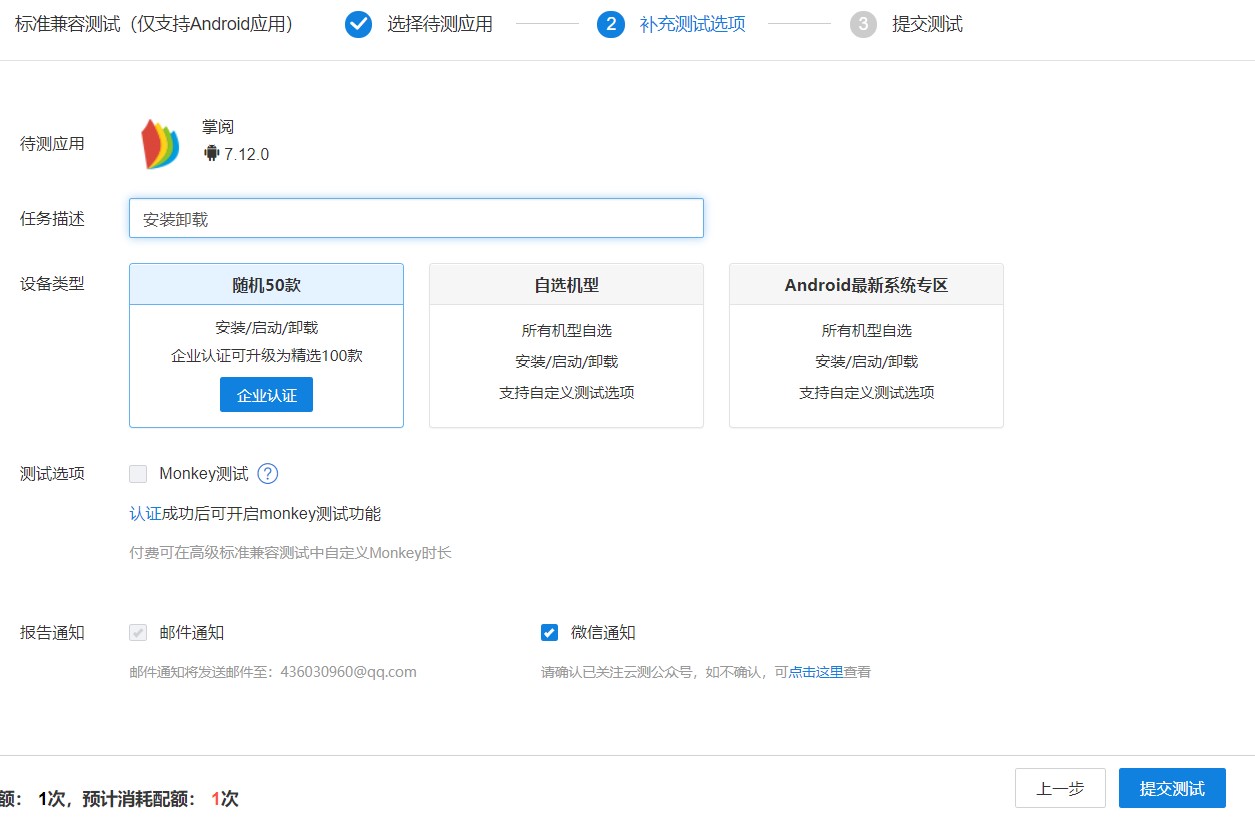The height and width of the screenshot is (822, 1255).
Task: Click the version text 7.12.0
Action: (247, 154)
